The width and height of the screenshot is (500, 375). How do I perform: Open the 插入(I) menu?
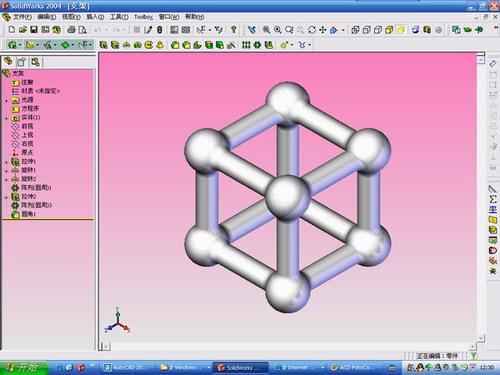pyautogui.click(x=95, y=17)
